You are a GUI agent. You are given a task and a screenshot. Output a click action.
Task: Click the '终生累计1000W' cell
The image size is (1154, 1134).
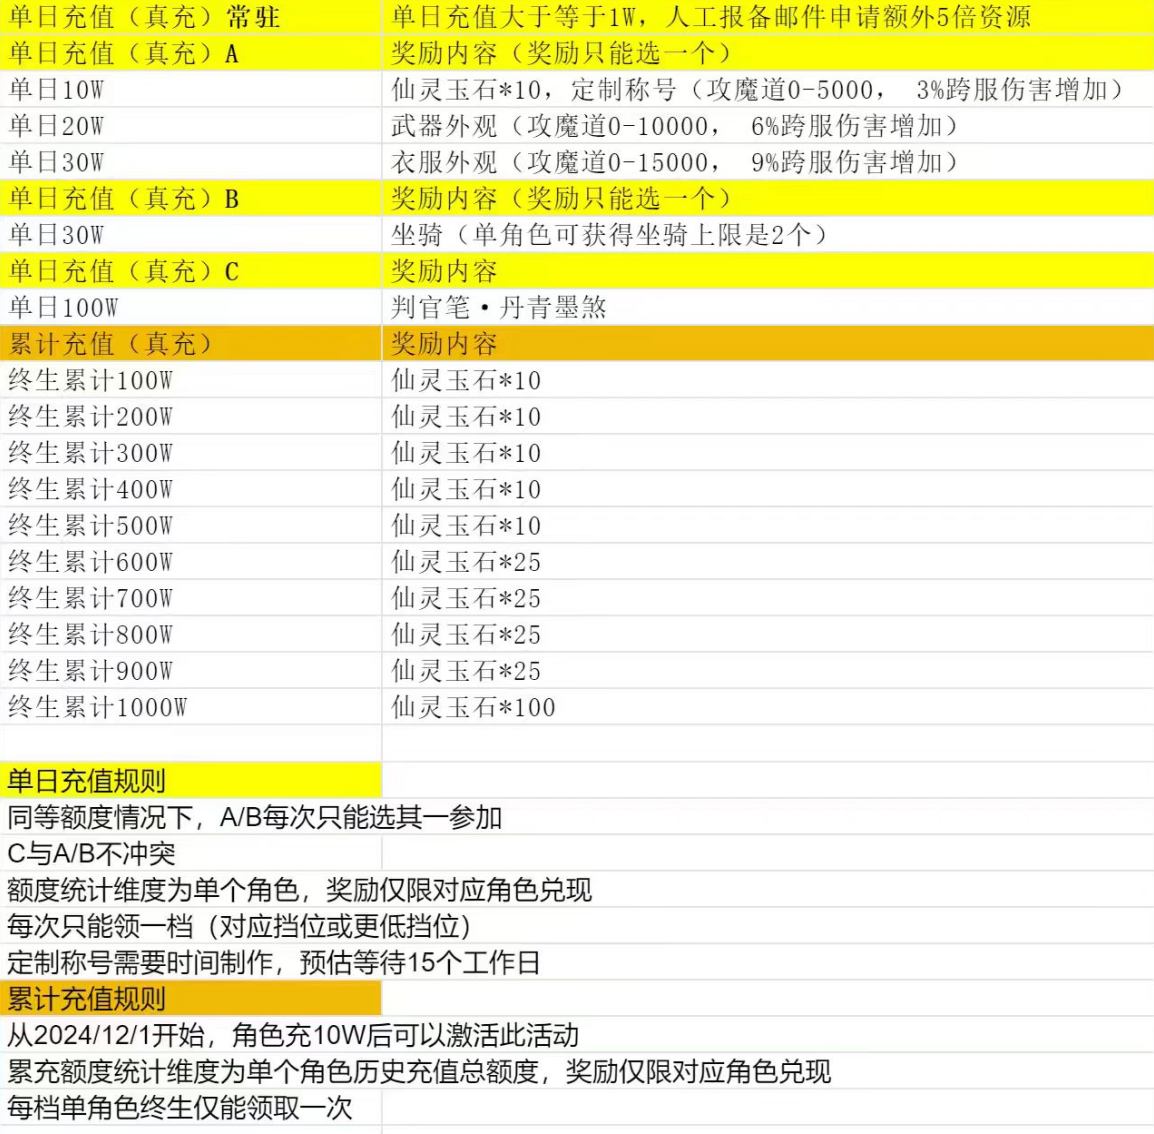(97, 708)
